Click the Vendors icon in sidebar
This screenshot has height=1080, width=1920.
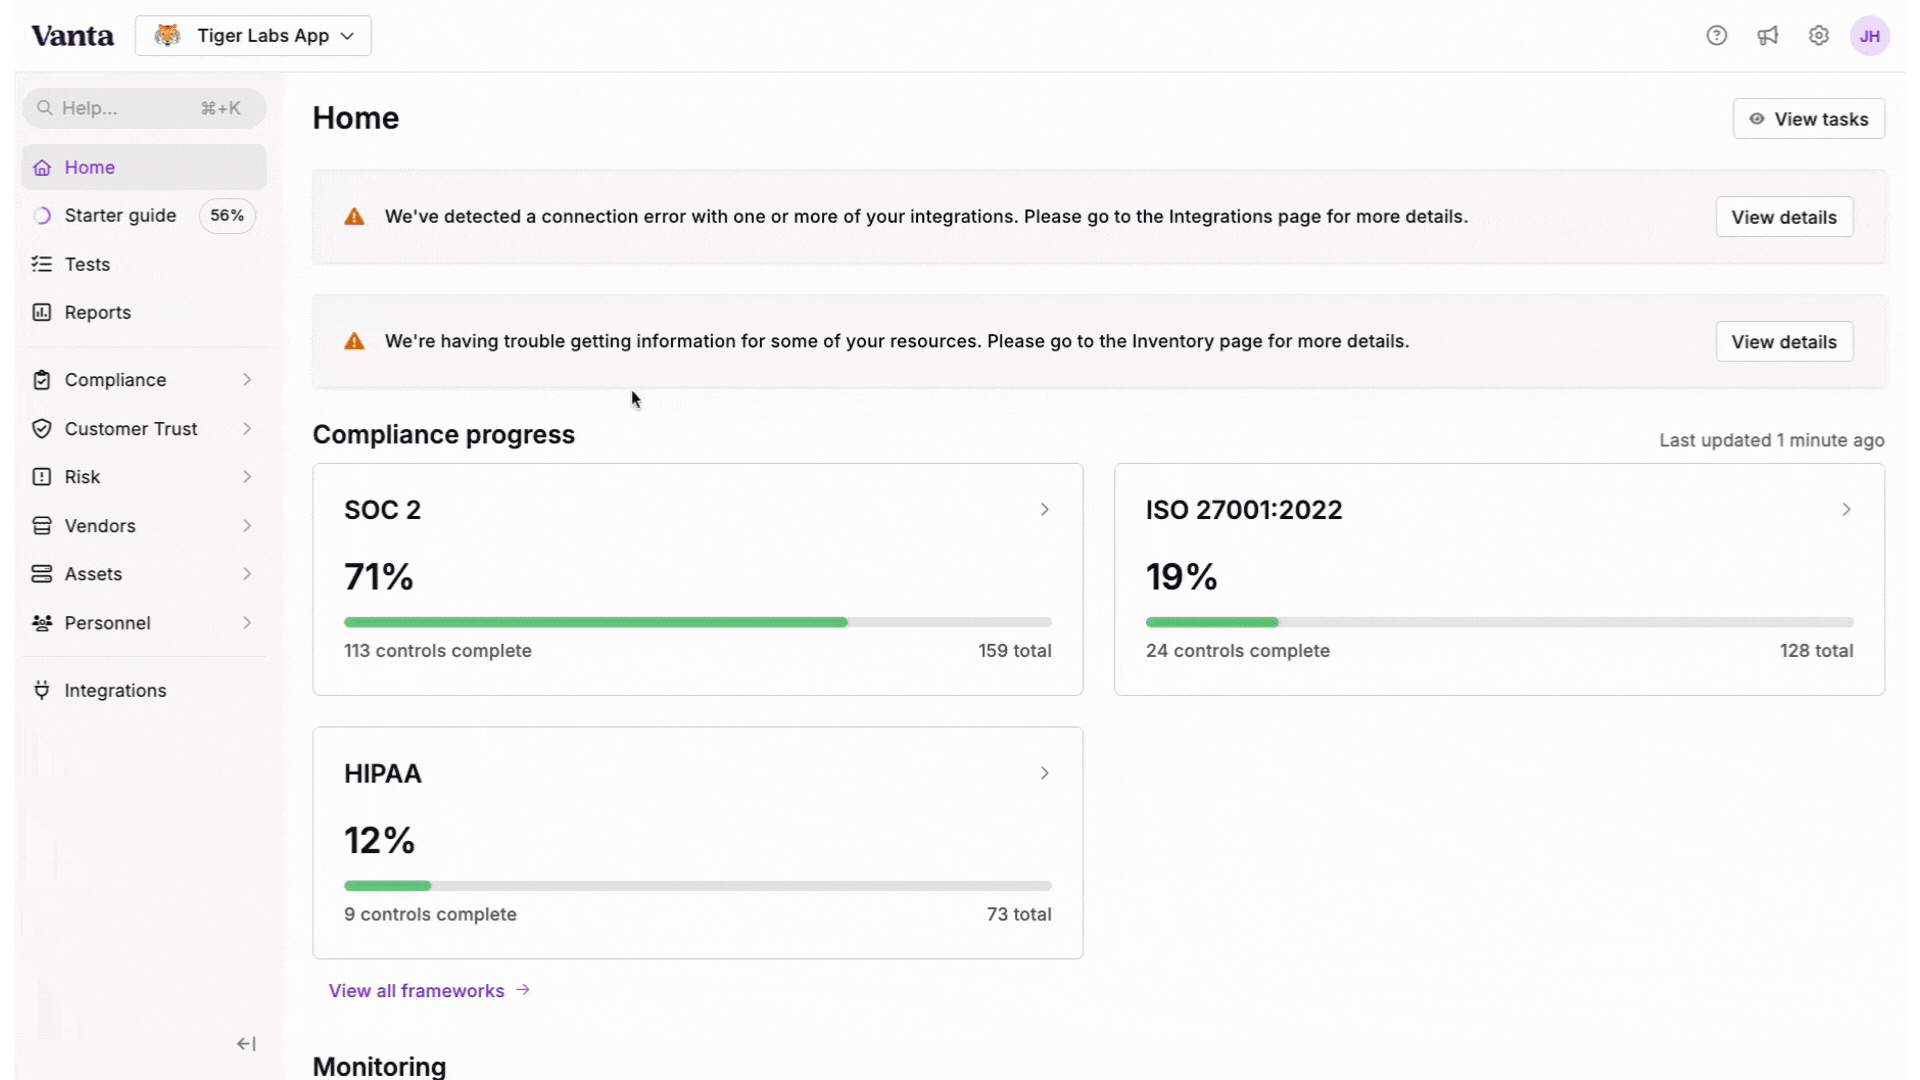(42, 526)
